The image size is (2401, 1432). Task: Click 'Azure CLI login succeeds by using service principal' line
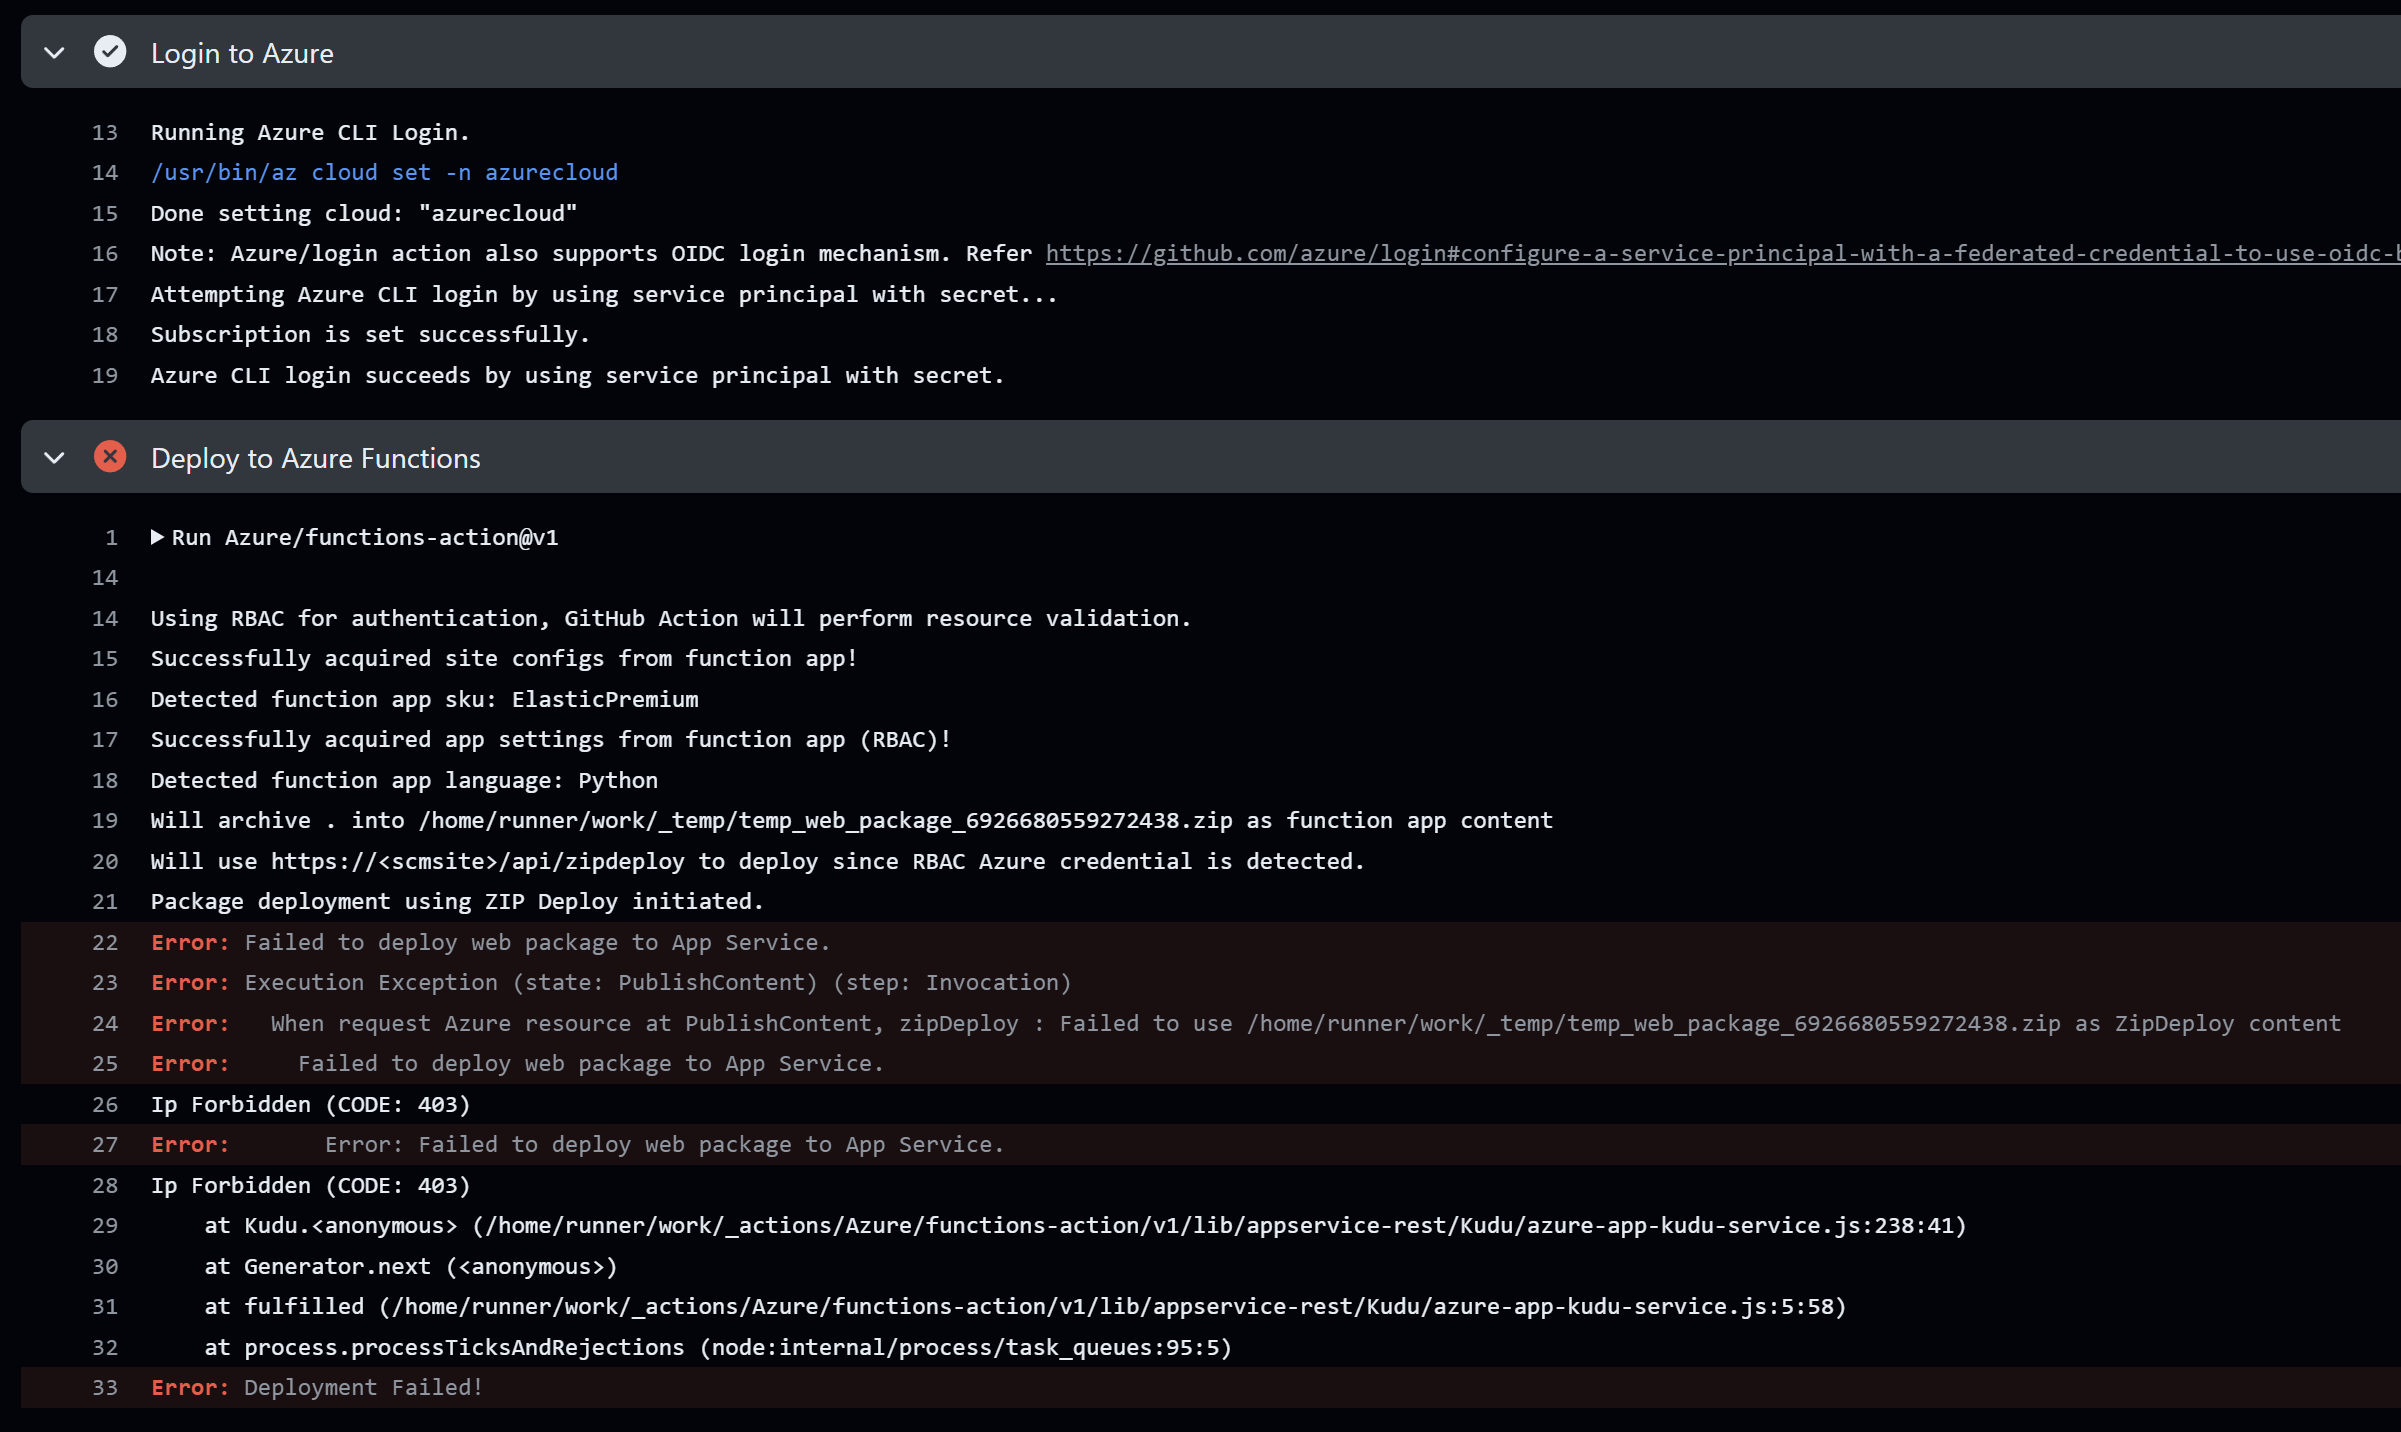pyautogui.click(x=577, y=376)
